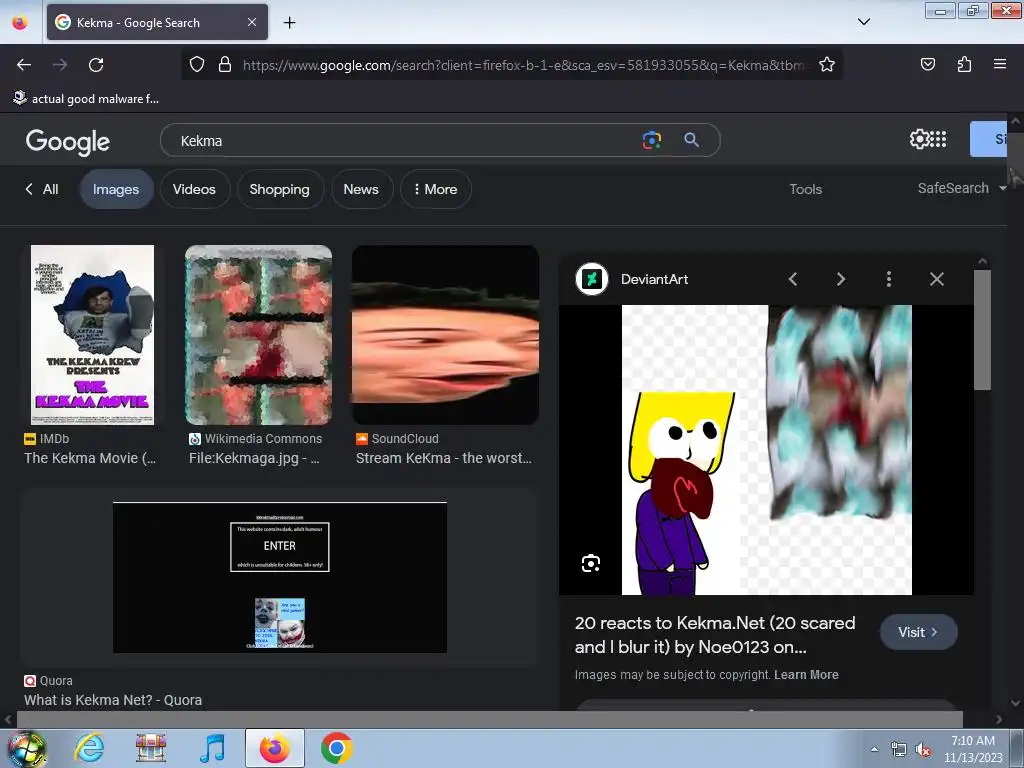Screen dimensions: 1024x768
Task: Click the preview panel vertical scrollbar thumb
Action: pos(982,330)
